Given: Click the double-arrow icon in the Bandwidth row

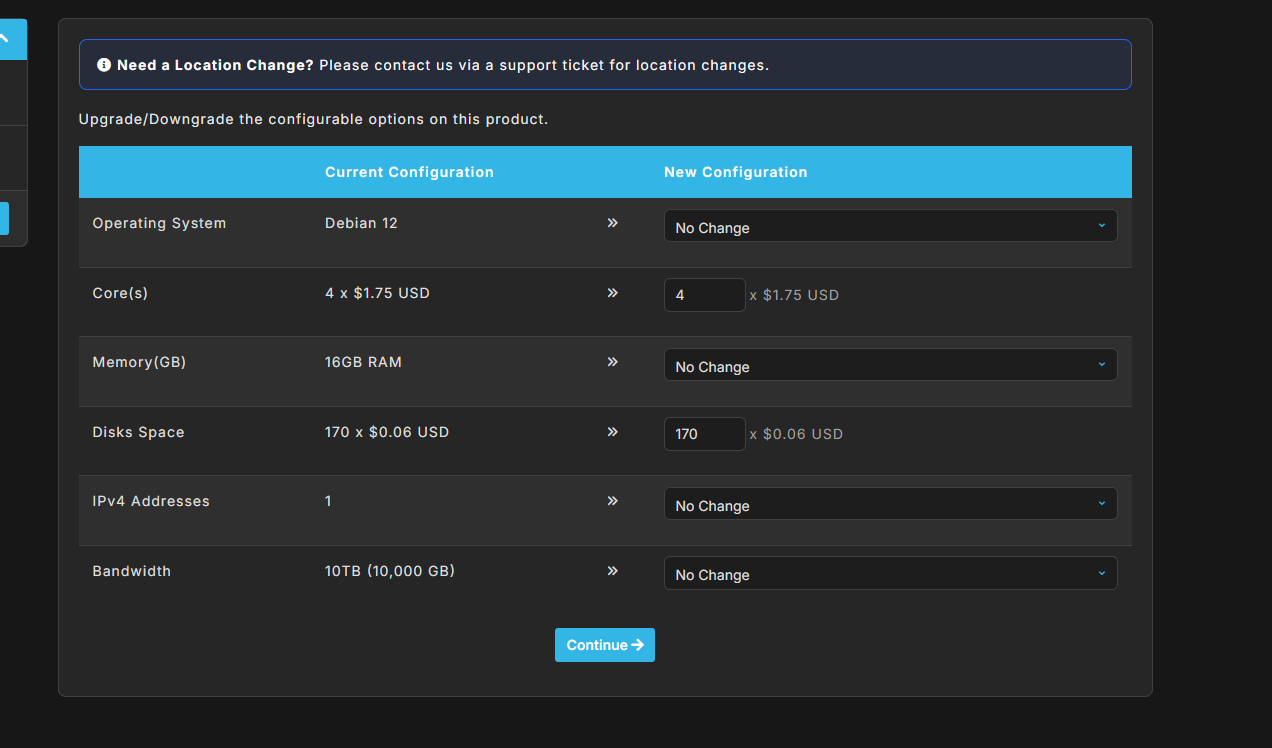Looking at the screenshot, I should click(x=612, y=571).
